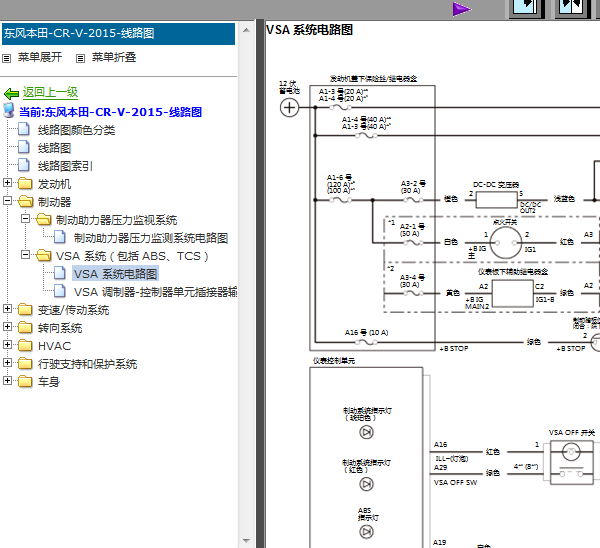Click the blue 东风本田-CR-V-2015-线路图 title banner
The height and width of the screenshot is (548, 600).
[118, 34]
